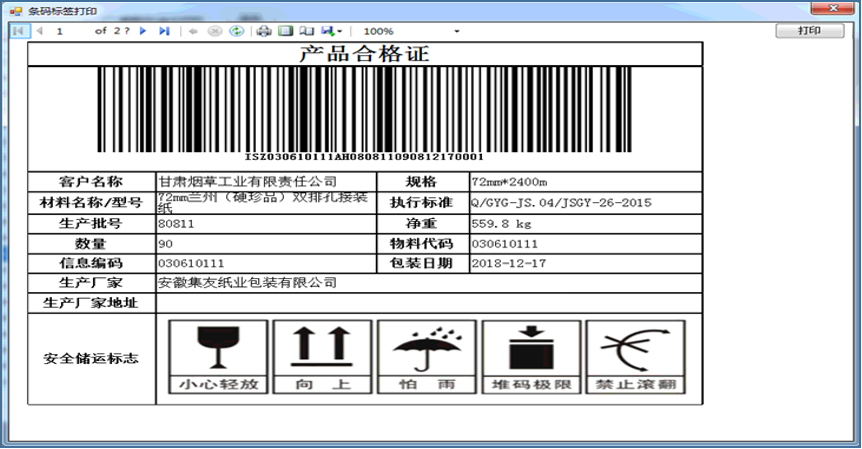Click customer name 甘肃烟草工业有限责任公司

tap(247, 181)
